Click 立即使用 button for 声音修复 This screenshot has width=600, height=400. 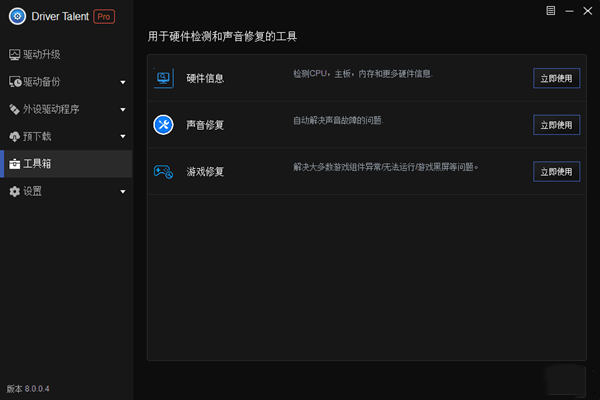[556, 125]
